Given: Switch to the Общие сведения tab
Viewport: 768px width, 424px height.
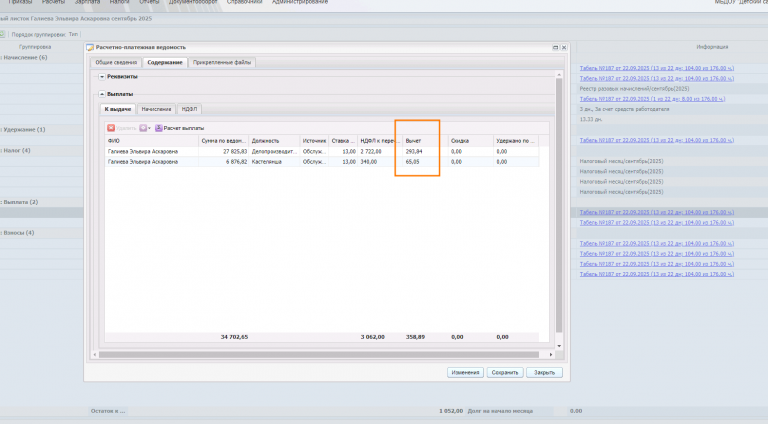Looking at the screenshot, I should pos(116,62).
